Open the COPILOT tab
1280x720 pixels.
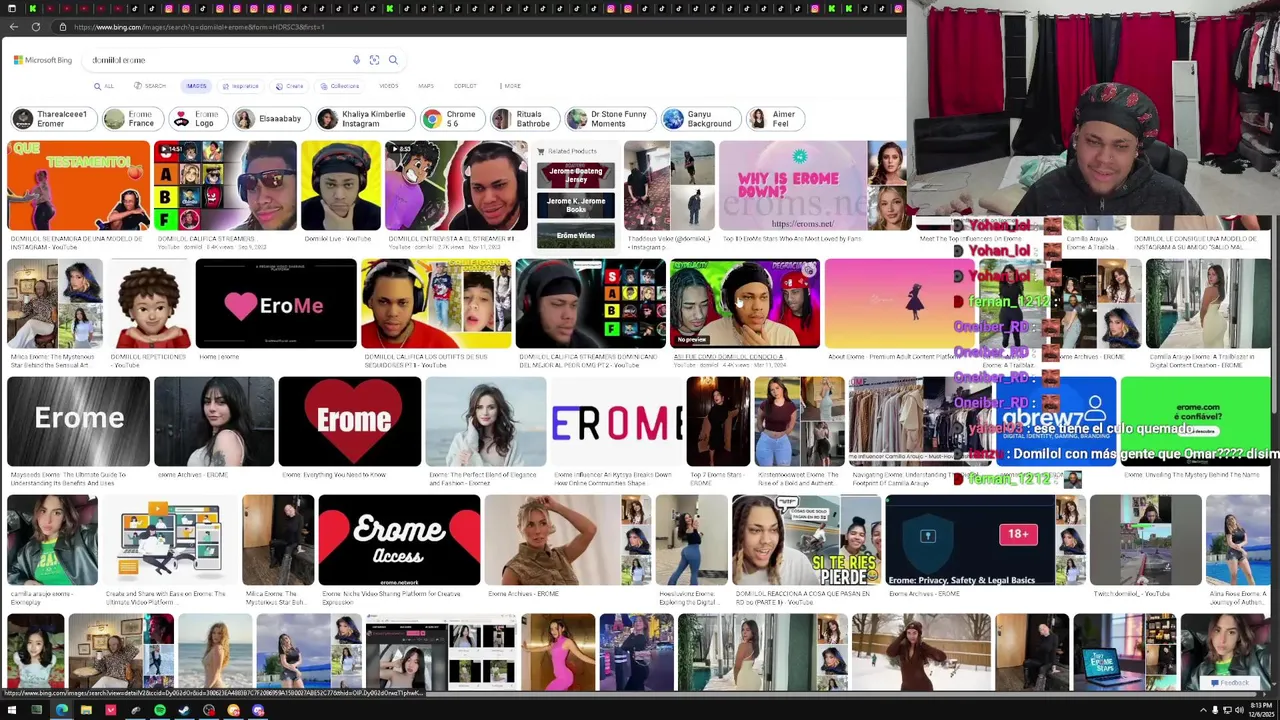[x=465, y=86]
